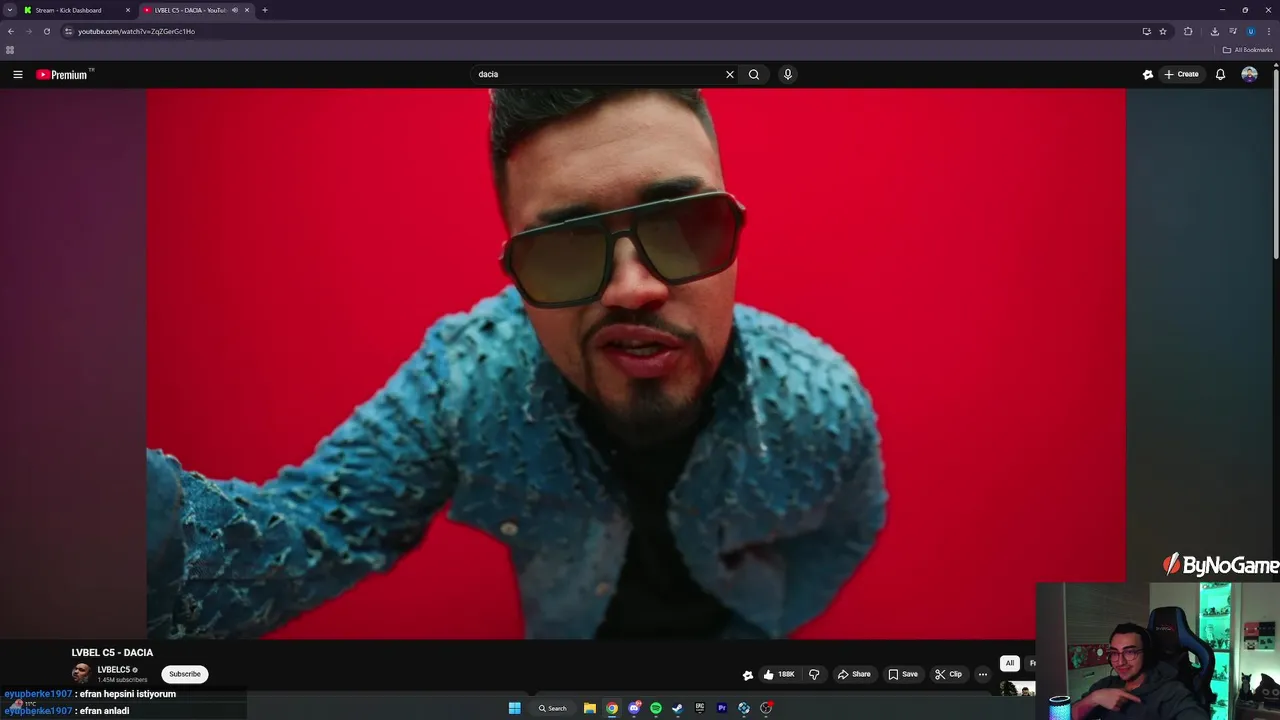This screenshot has width=1280, height=720.
Task: Open the YouTube guide hamburger menu
Action: [17, 74]
